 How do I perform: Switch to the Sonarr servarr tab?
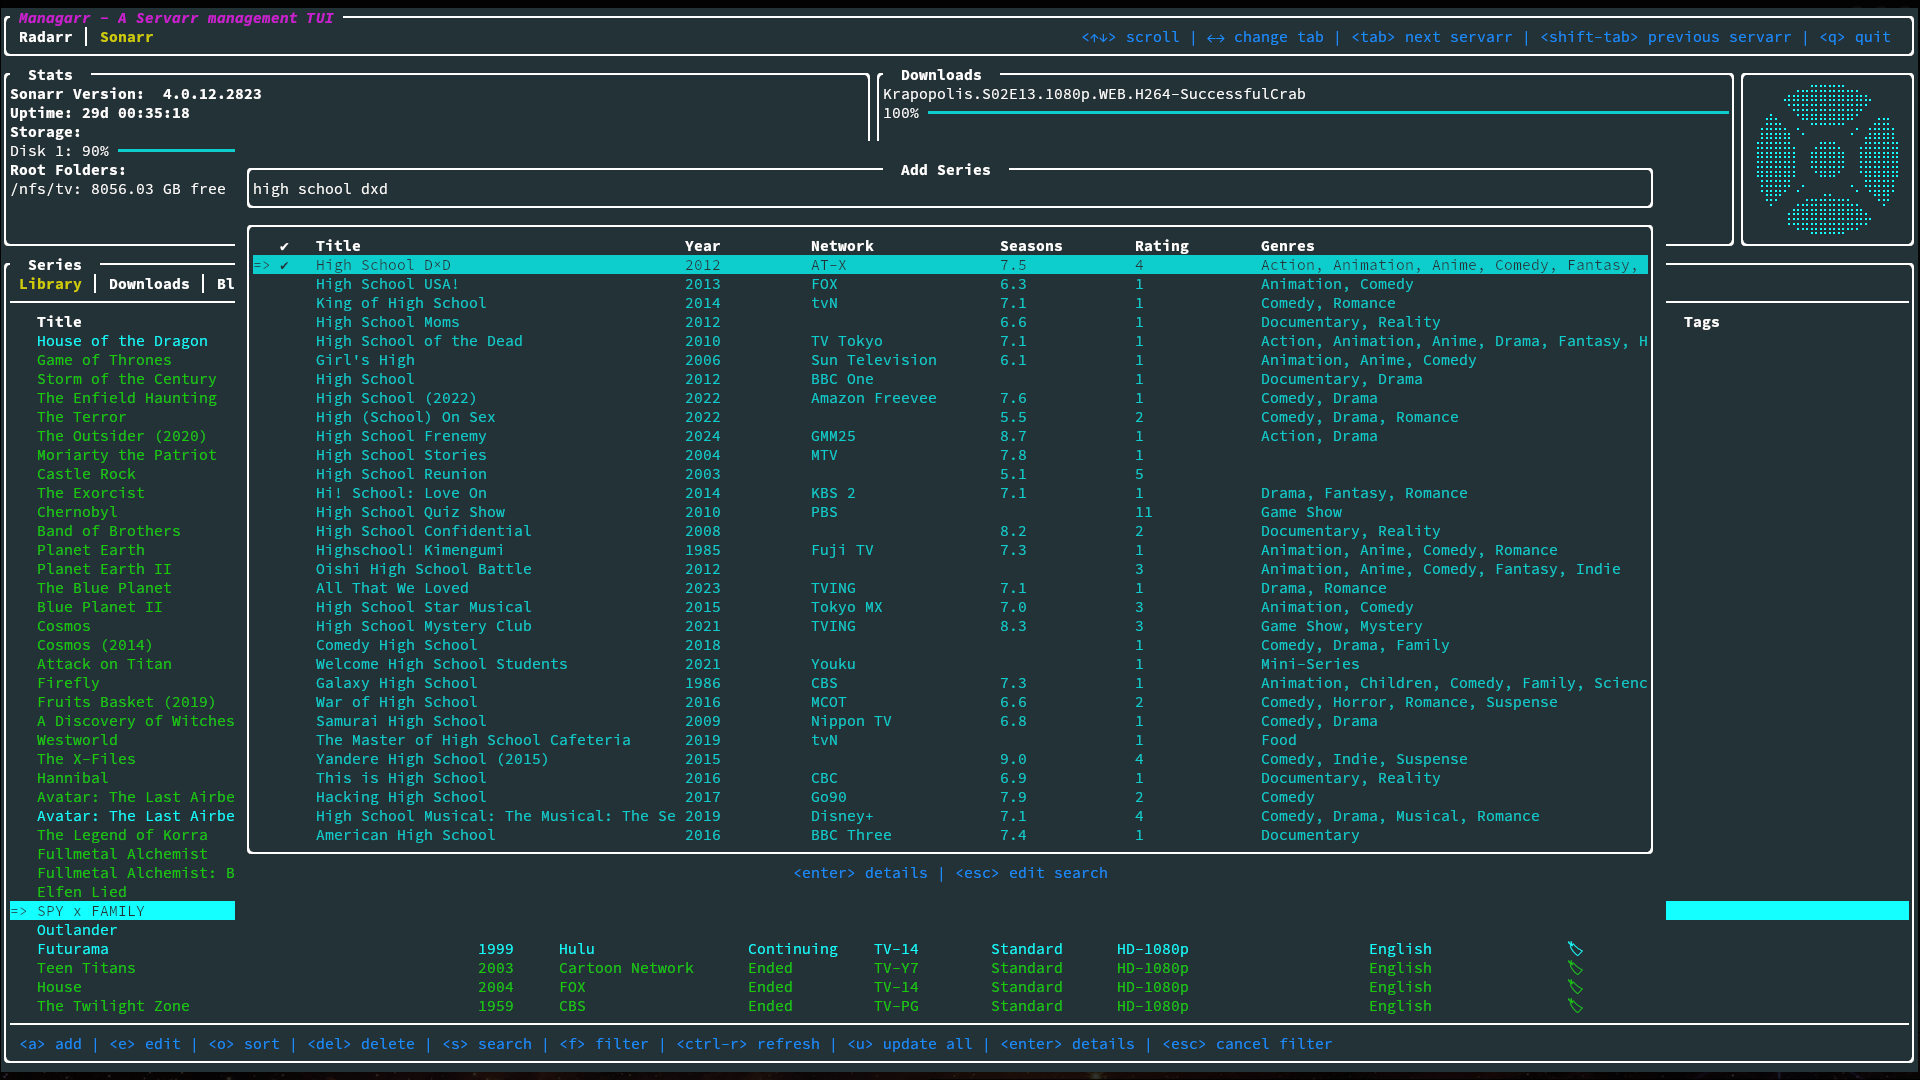coord(126,37)
